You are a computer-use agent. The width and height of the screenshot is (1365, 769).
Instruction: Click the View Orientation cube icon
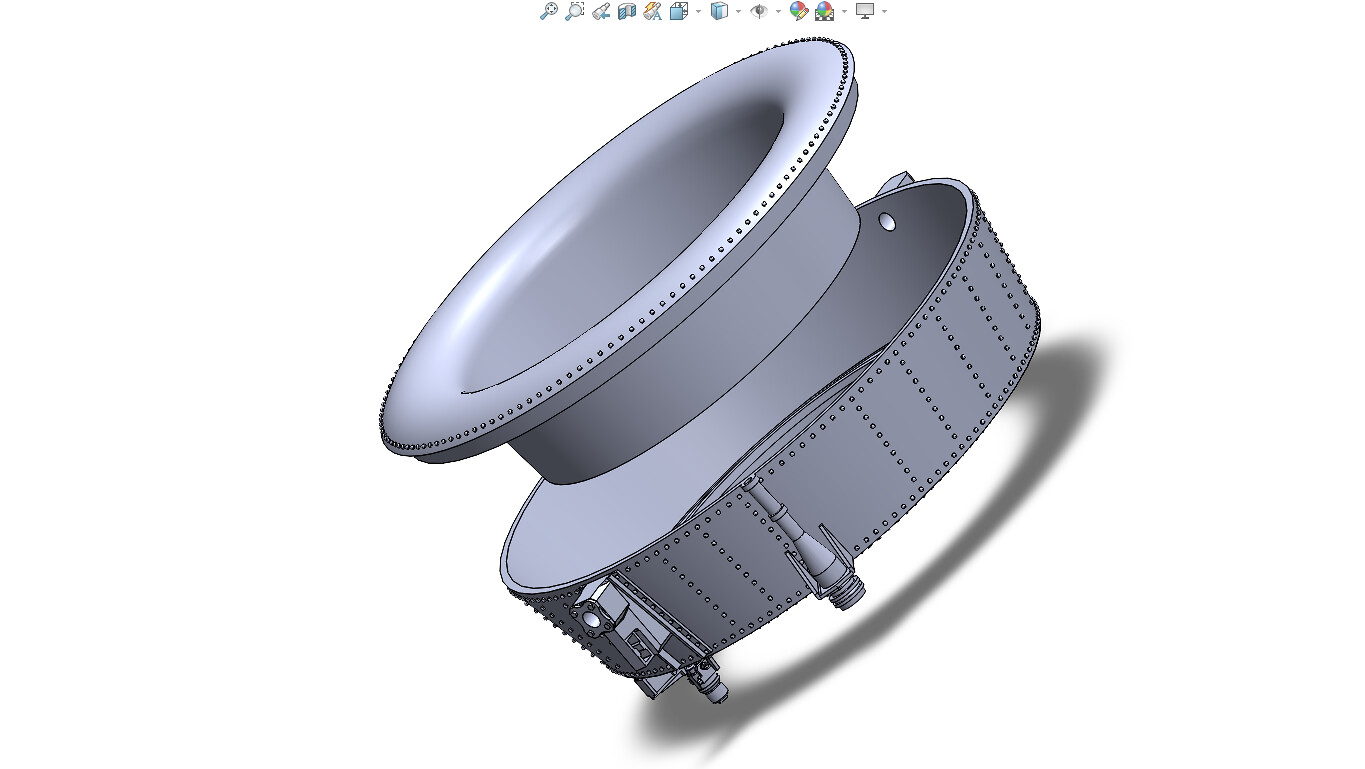point(679,11)
